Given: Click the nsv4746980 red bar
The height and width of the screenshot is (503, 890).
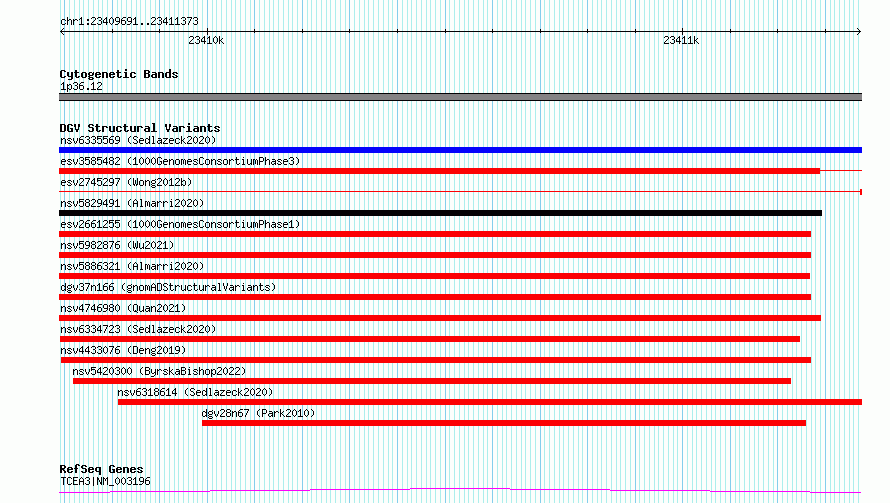Looking at the screenshot, I should click(x=440, y=318).
